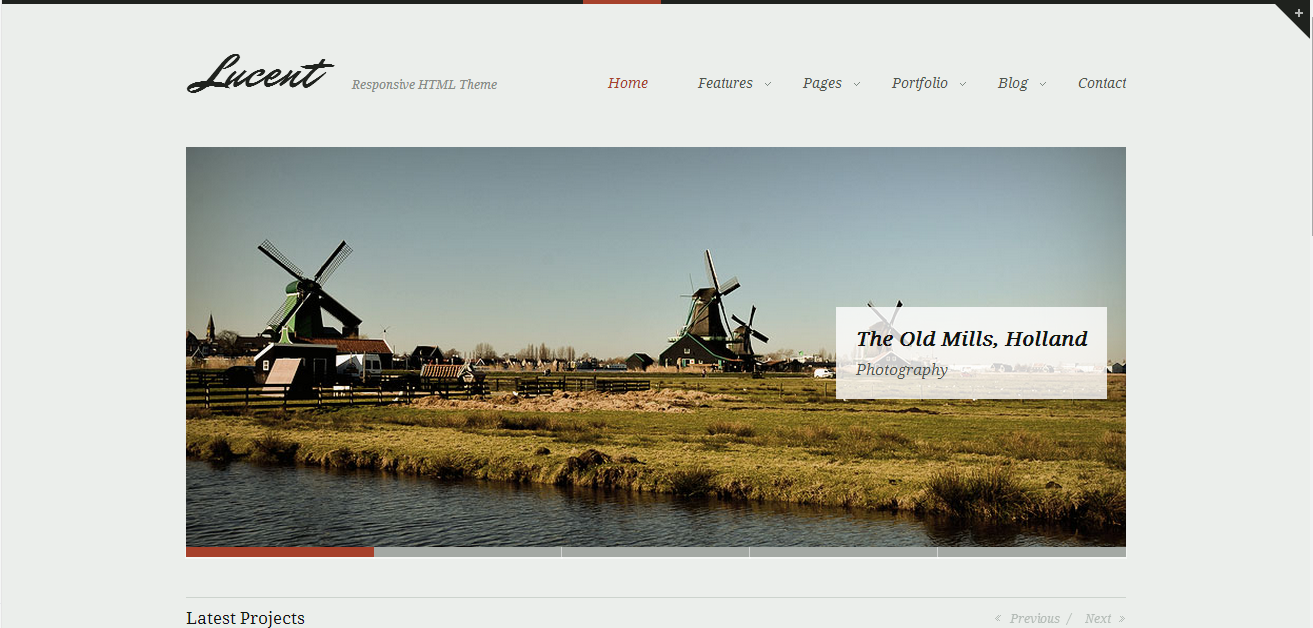Select the first red slider segment
Viewport: 1313px width, 628px height.
[x=280, y=552]
